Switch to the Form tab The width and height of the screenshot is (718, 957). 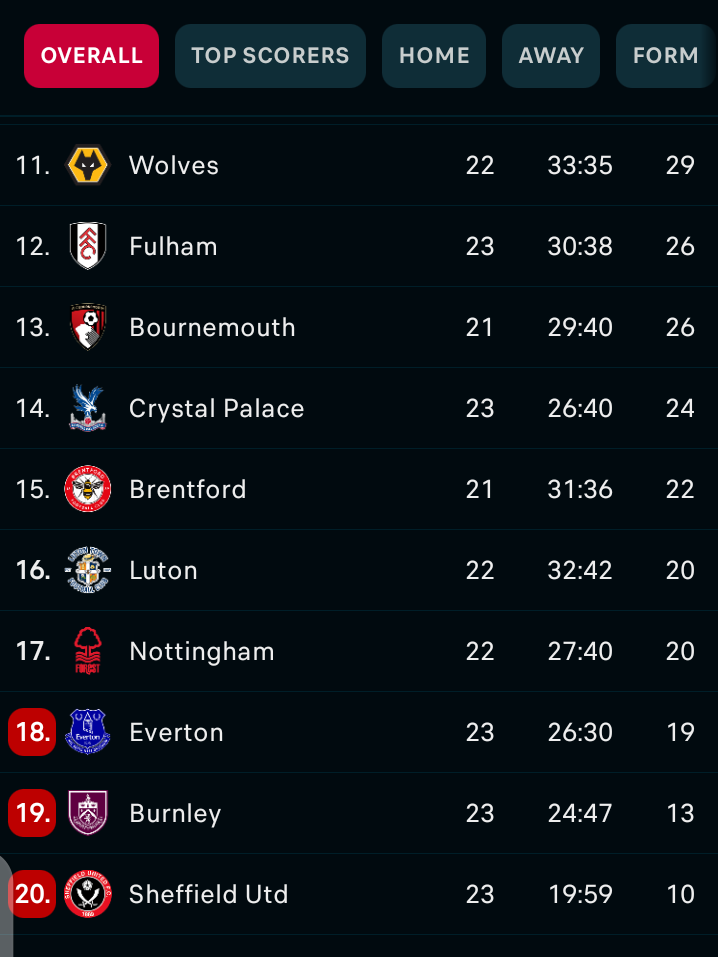[x=665, y=56]
